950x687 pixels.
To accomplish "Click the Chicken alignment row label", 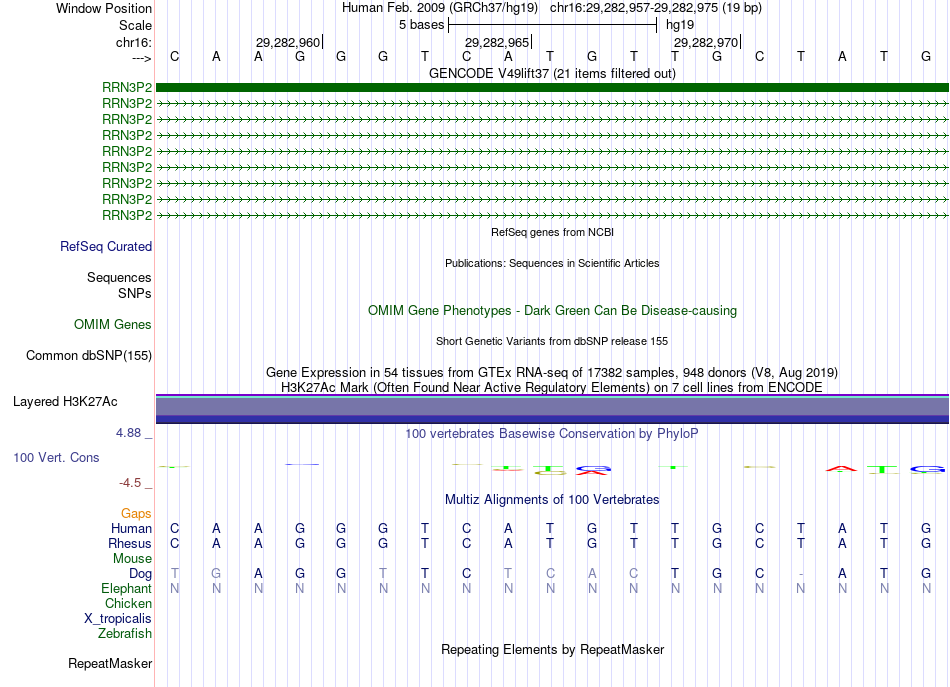I will pyautogui.click(x=128, y=603).
